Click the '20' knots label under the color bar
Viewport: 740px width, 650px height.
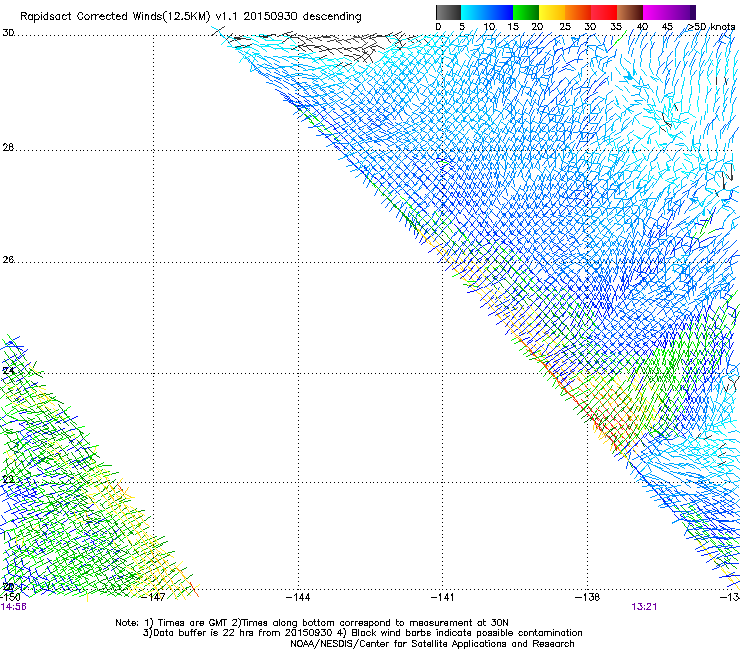pos(537,27)
